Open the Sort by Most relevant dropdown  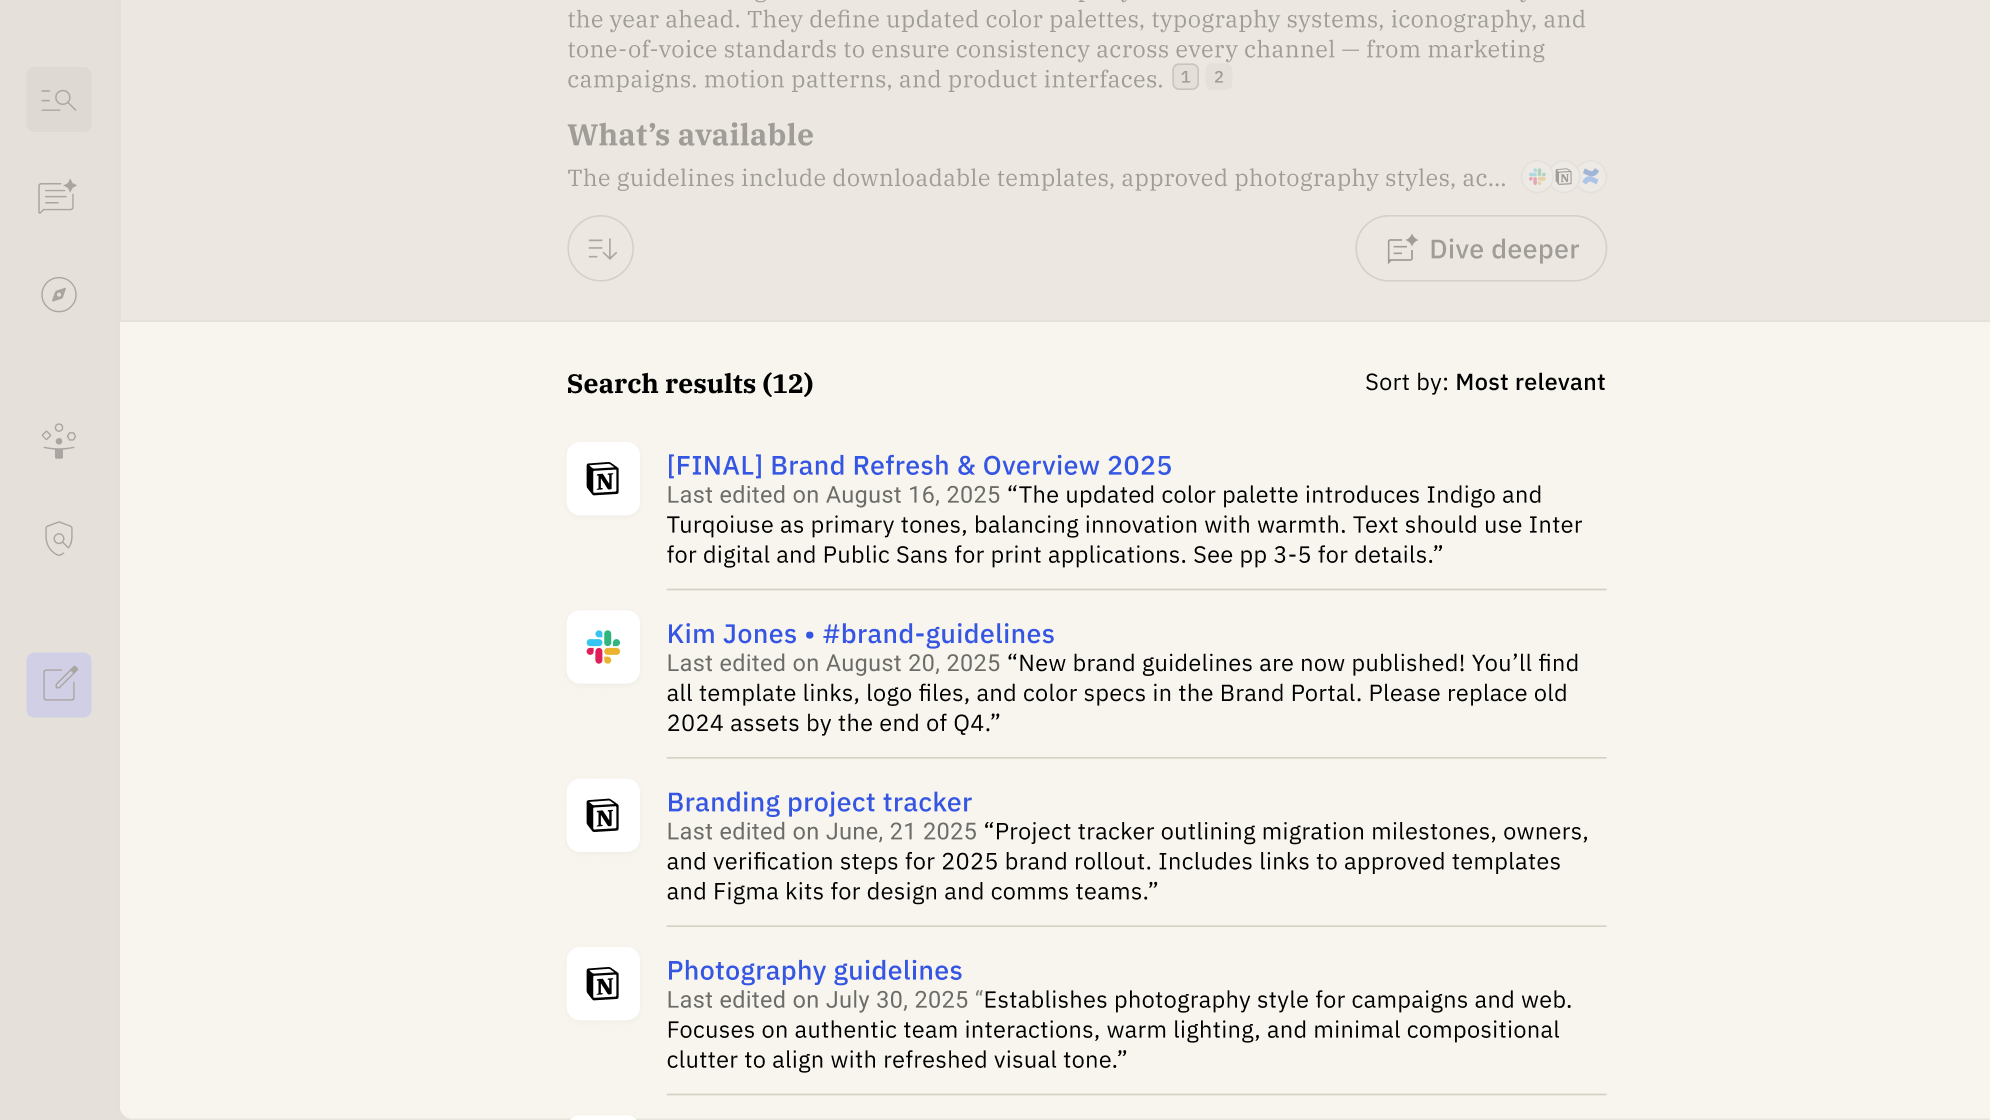[x=1484, y=382]
